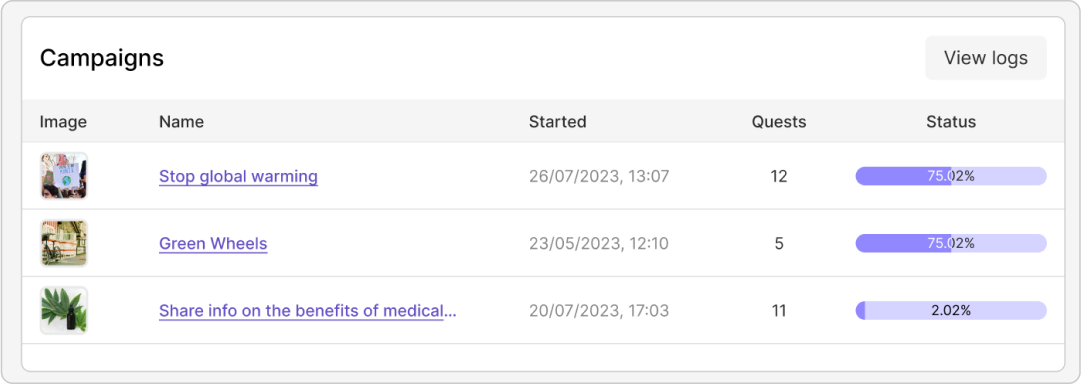Image resolution: width=1081 pixels, height=384 pixels.
Task: Click the quests count 12
Action: (778, 176)
